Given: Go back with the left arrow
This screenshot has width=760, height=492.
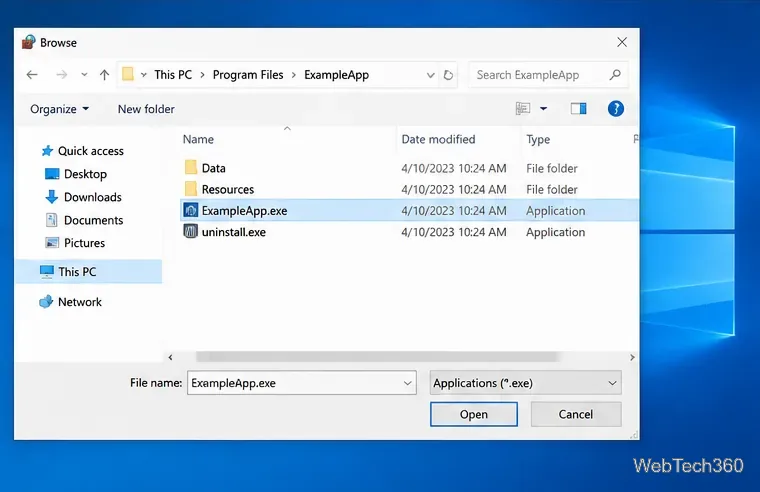Looking at the screenshot, I should 32,75.
